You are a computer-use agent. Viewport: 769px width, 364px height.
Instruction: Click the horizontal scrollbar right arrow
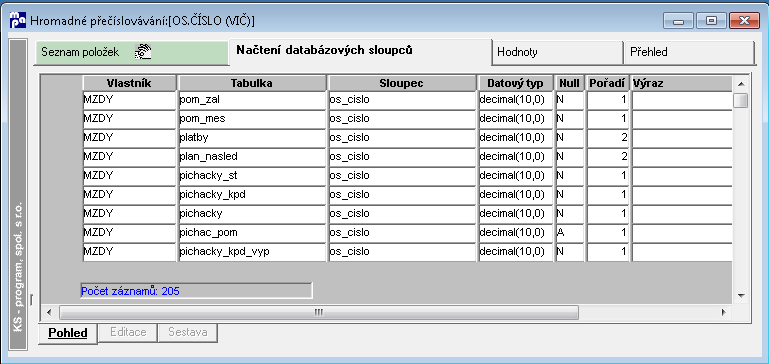723,312
